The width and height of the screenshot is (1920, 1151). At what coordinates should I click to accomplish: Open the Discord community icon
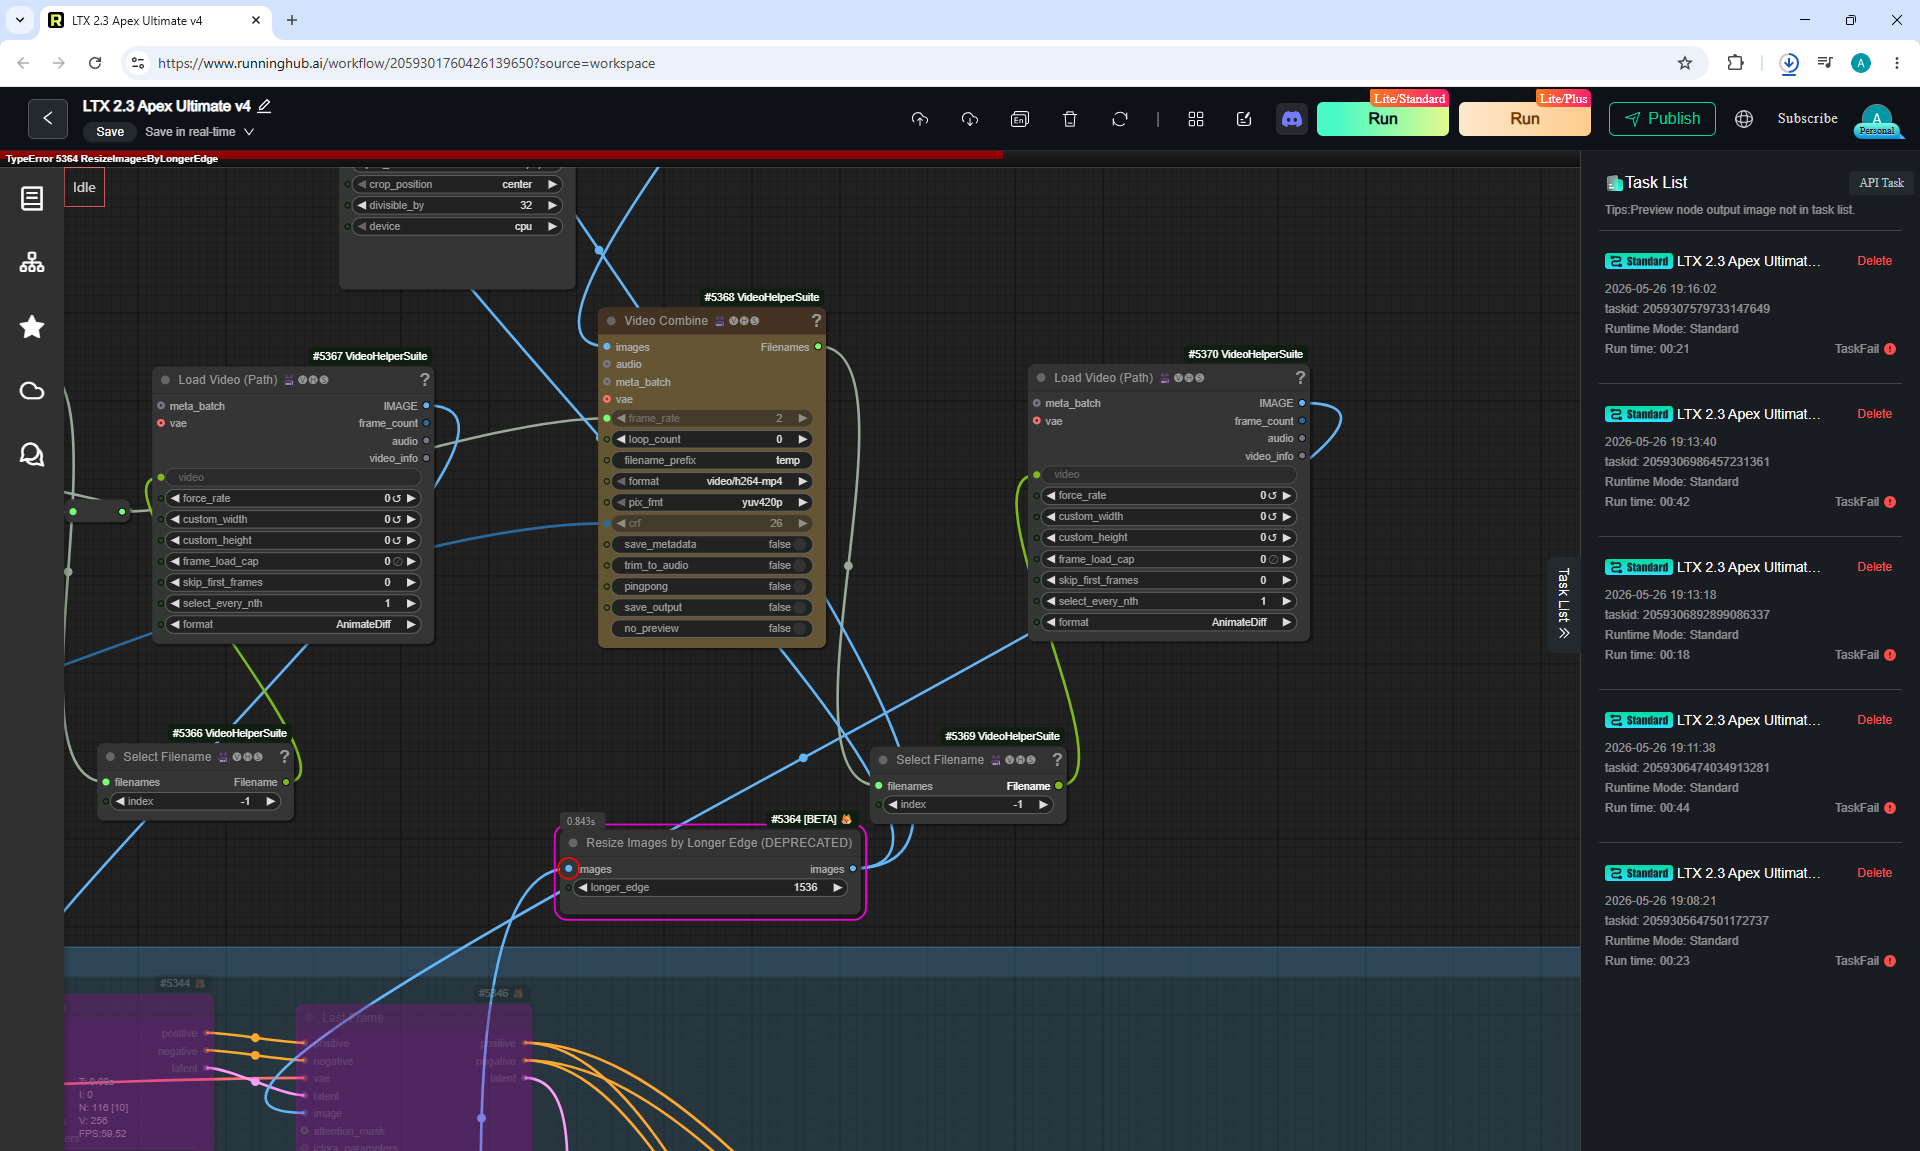click(x=1292, y=119)
